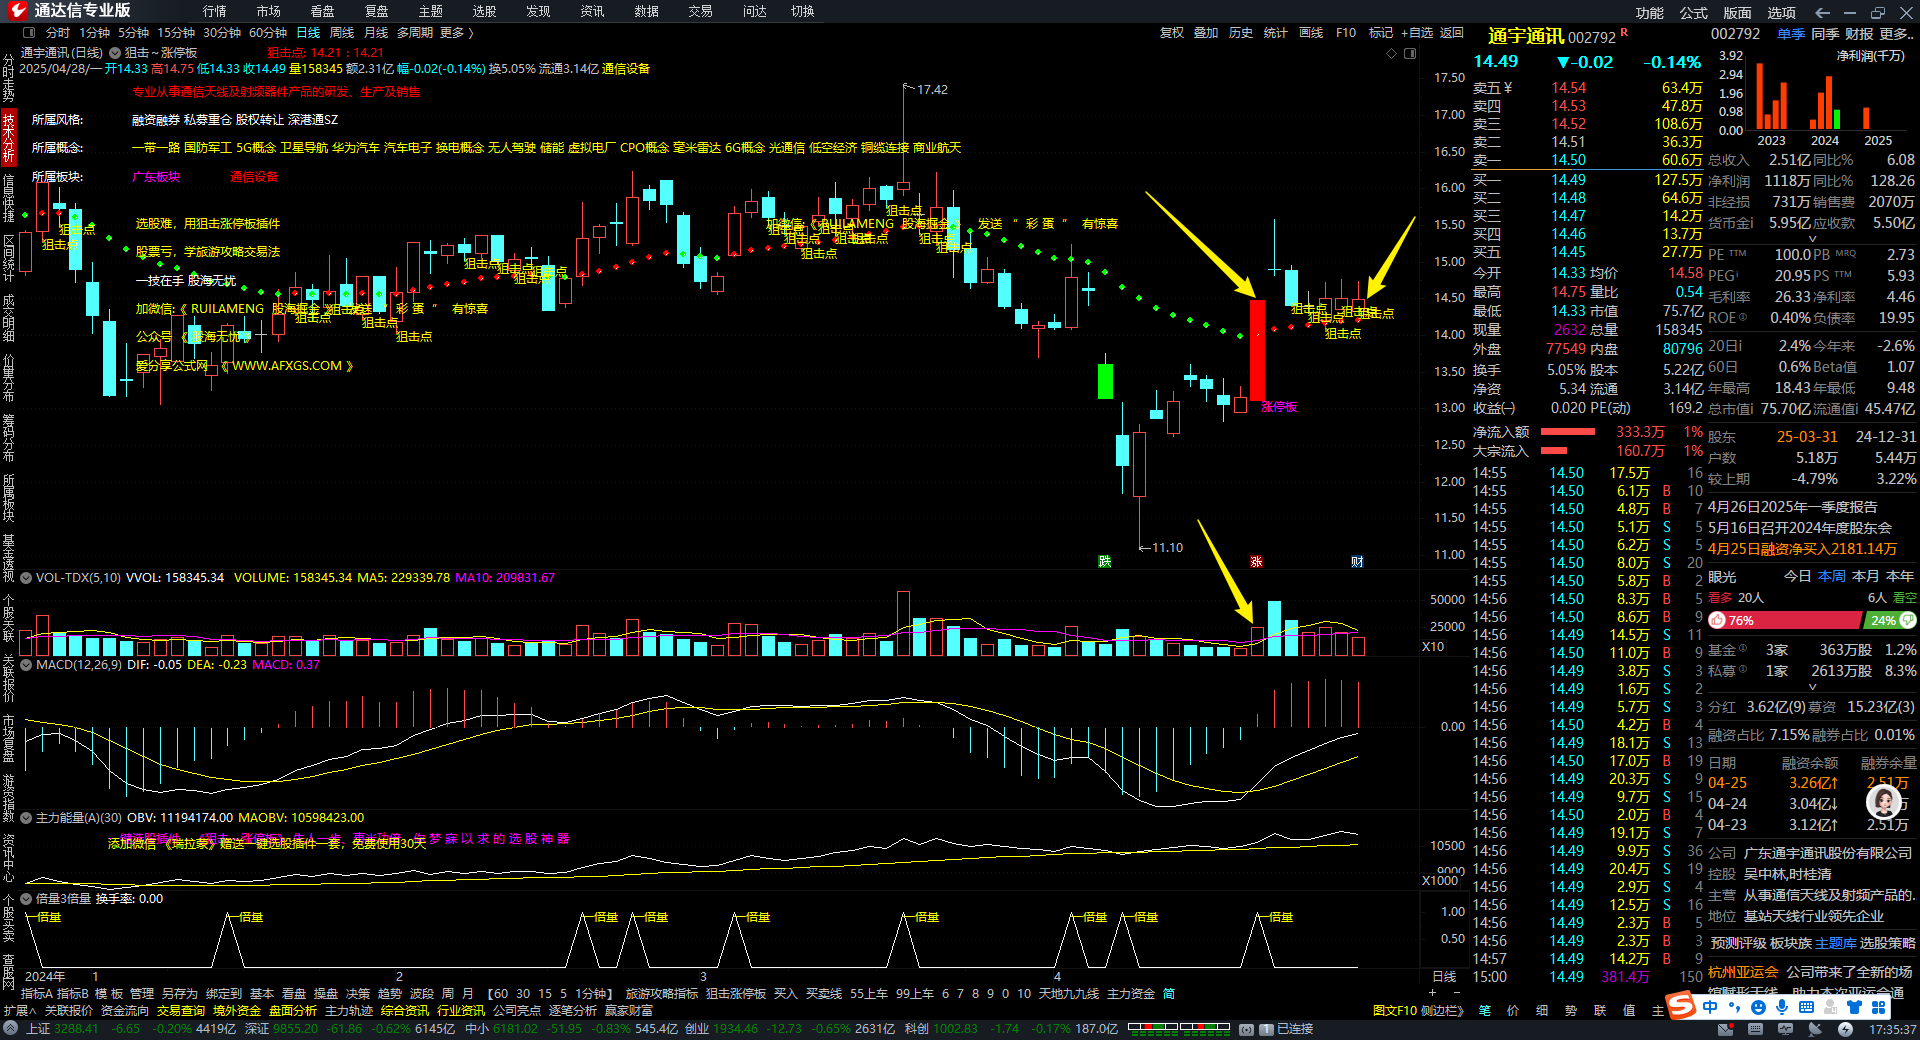Image resolution: width=1920 pixels, height=1040 pixels.
Task: Click the assistant avatar icon on right panel
Action: tap(1884, 801)
